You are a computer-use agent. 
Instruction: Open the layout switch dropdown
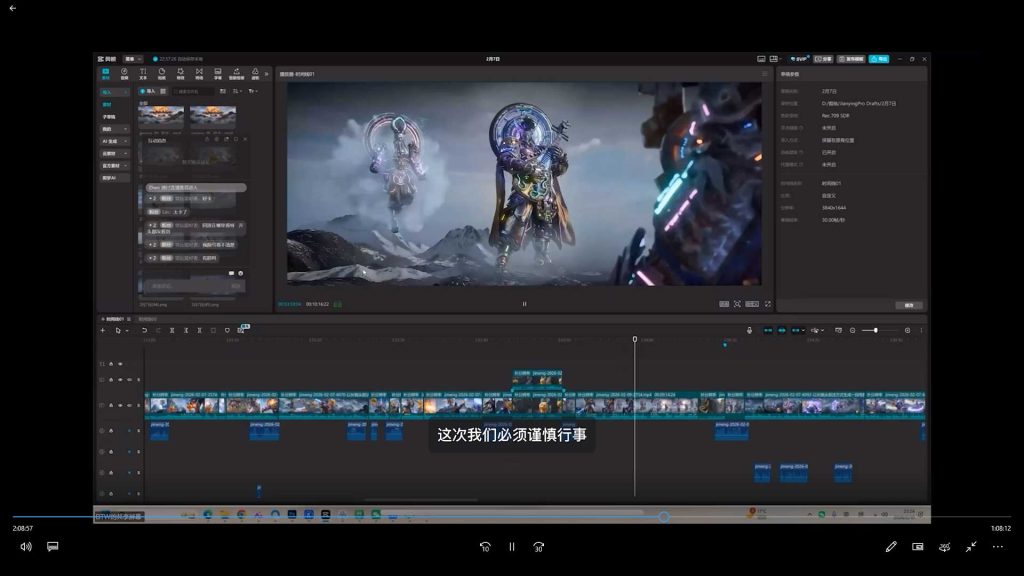(775, 59)
